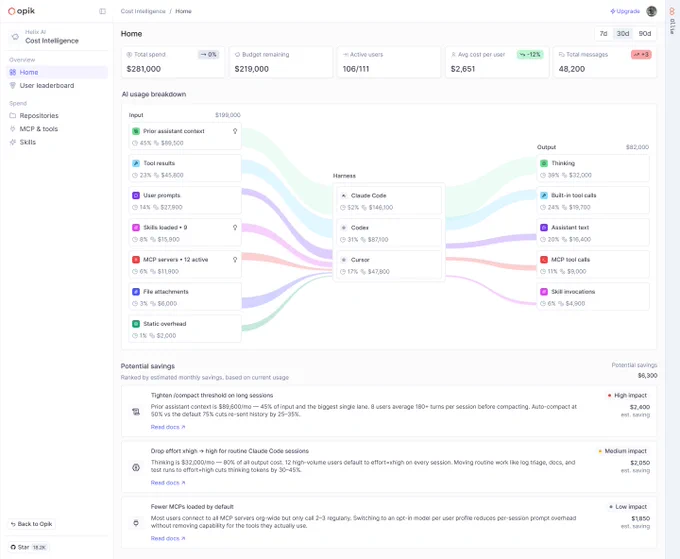Click the $199,000 Input total
This screenshot has width=680, height=559.
[228, 115]
